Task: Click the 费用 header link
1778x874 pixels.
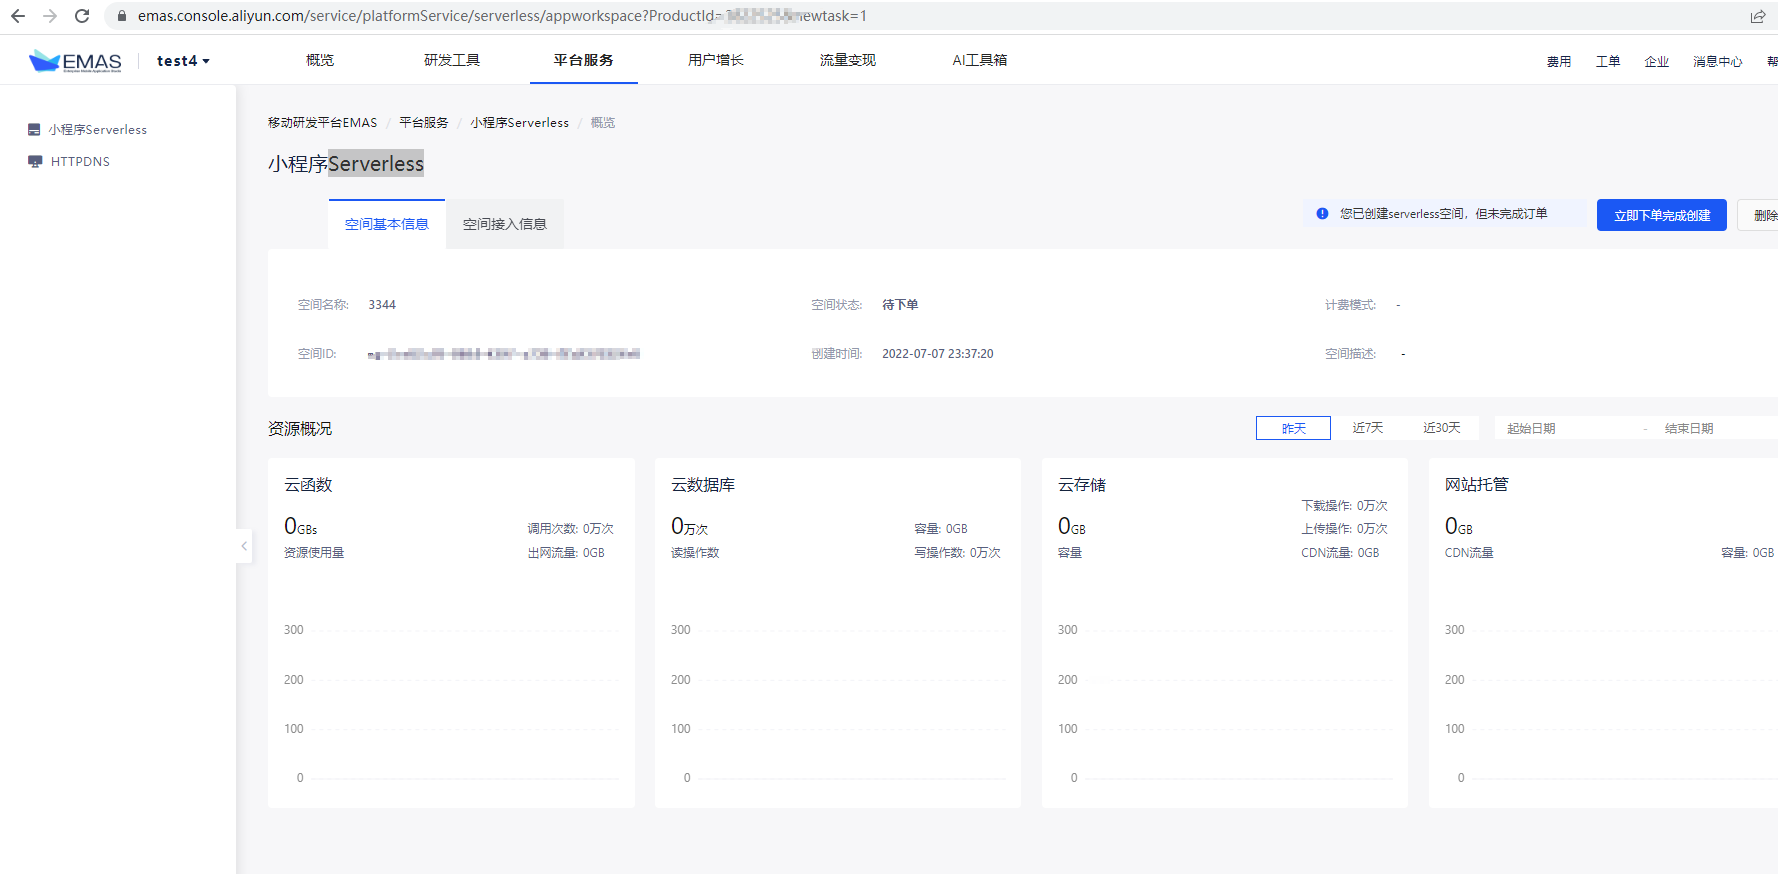Action: 1559,62
